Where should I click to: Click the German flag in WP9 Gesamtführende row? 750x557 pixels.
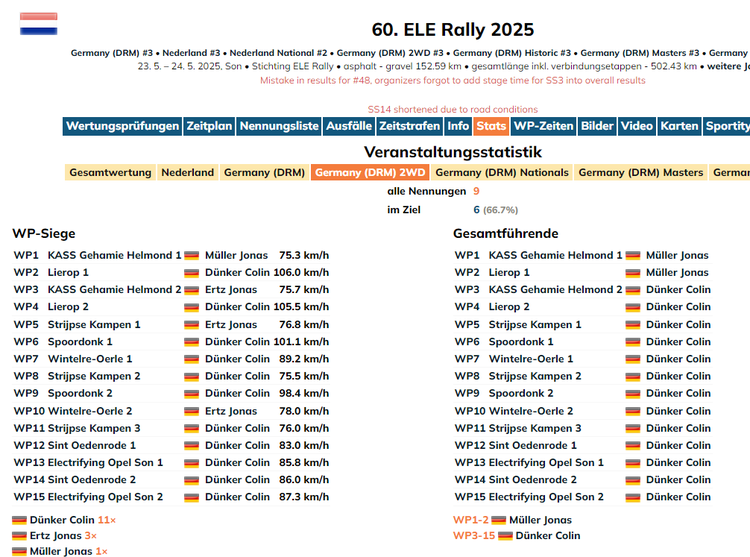click(632, 394)
